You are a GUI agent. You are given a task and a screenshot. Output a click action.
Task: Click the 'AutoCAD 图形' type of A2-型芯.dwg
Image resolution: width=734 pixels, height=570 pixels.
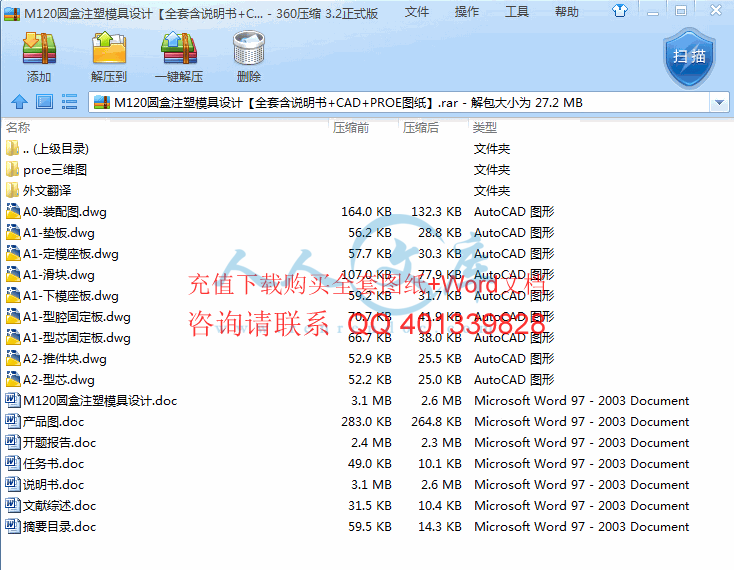click(x=514, y=380)
